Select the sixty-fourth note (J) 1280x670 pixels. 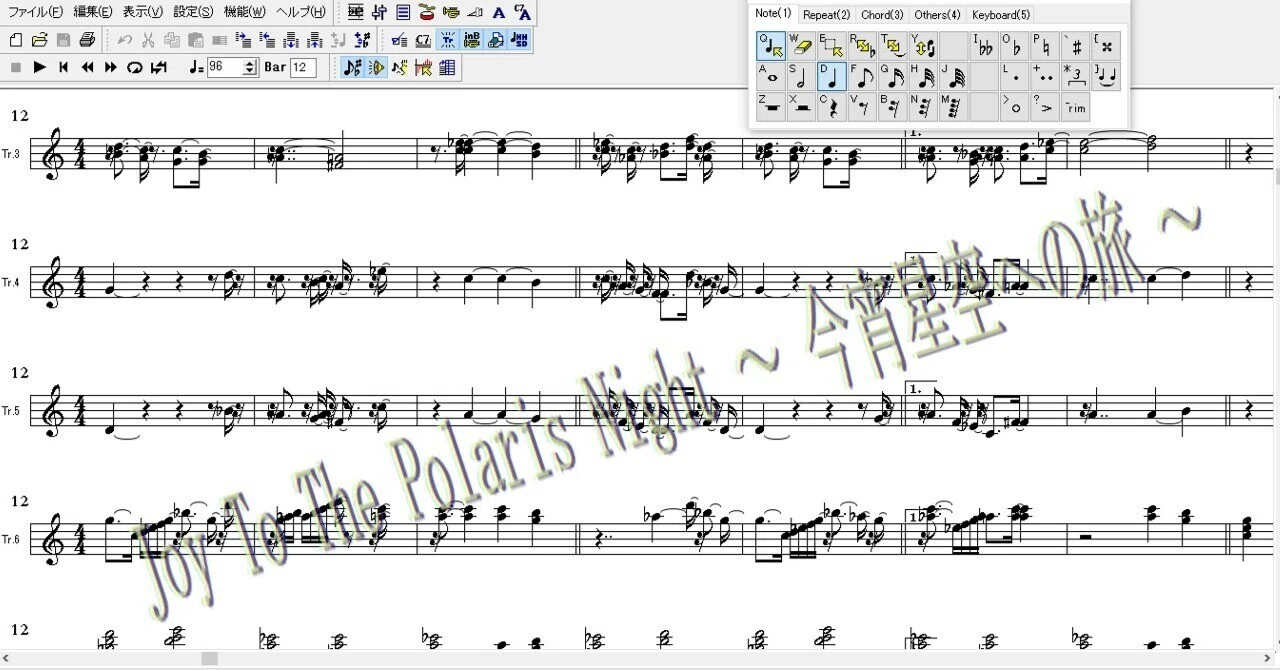tap(954, 76)
